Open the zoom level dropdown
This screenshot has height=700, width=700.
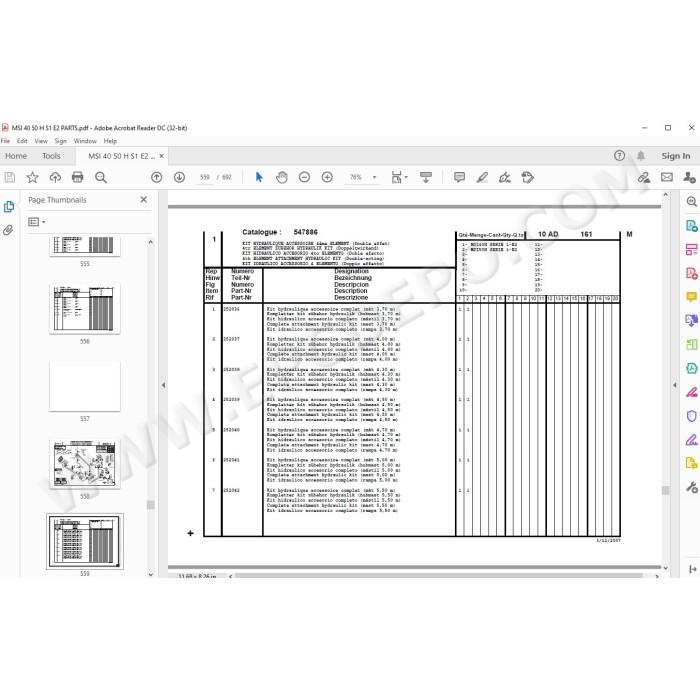pos(374,177)
